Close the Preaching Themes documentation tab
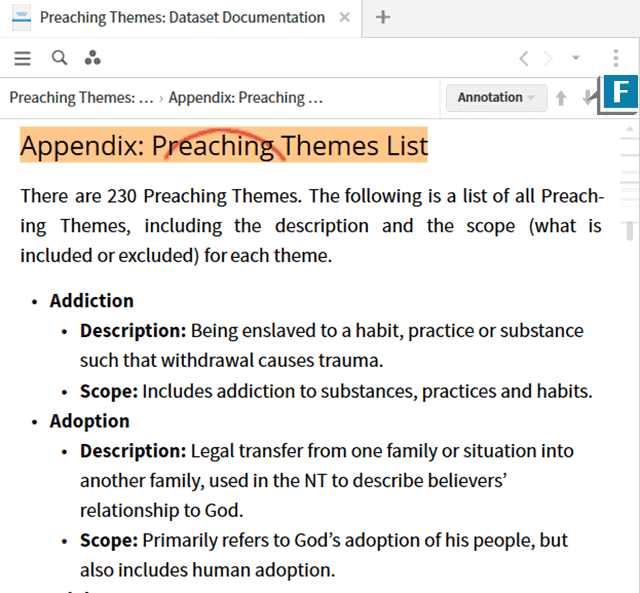640x593 pixels. [345, 18]
